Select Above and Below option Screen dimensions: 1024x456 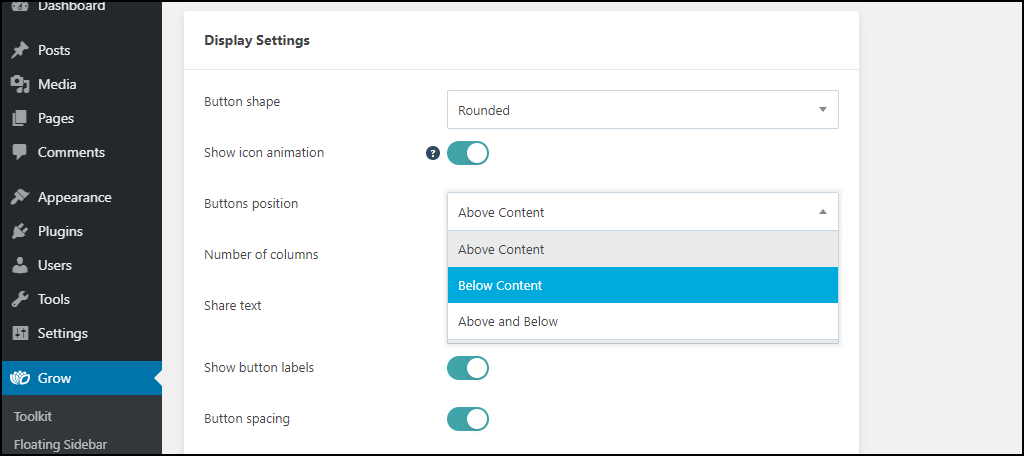click(643, 321)
